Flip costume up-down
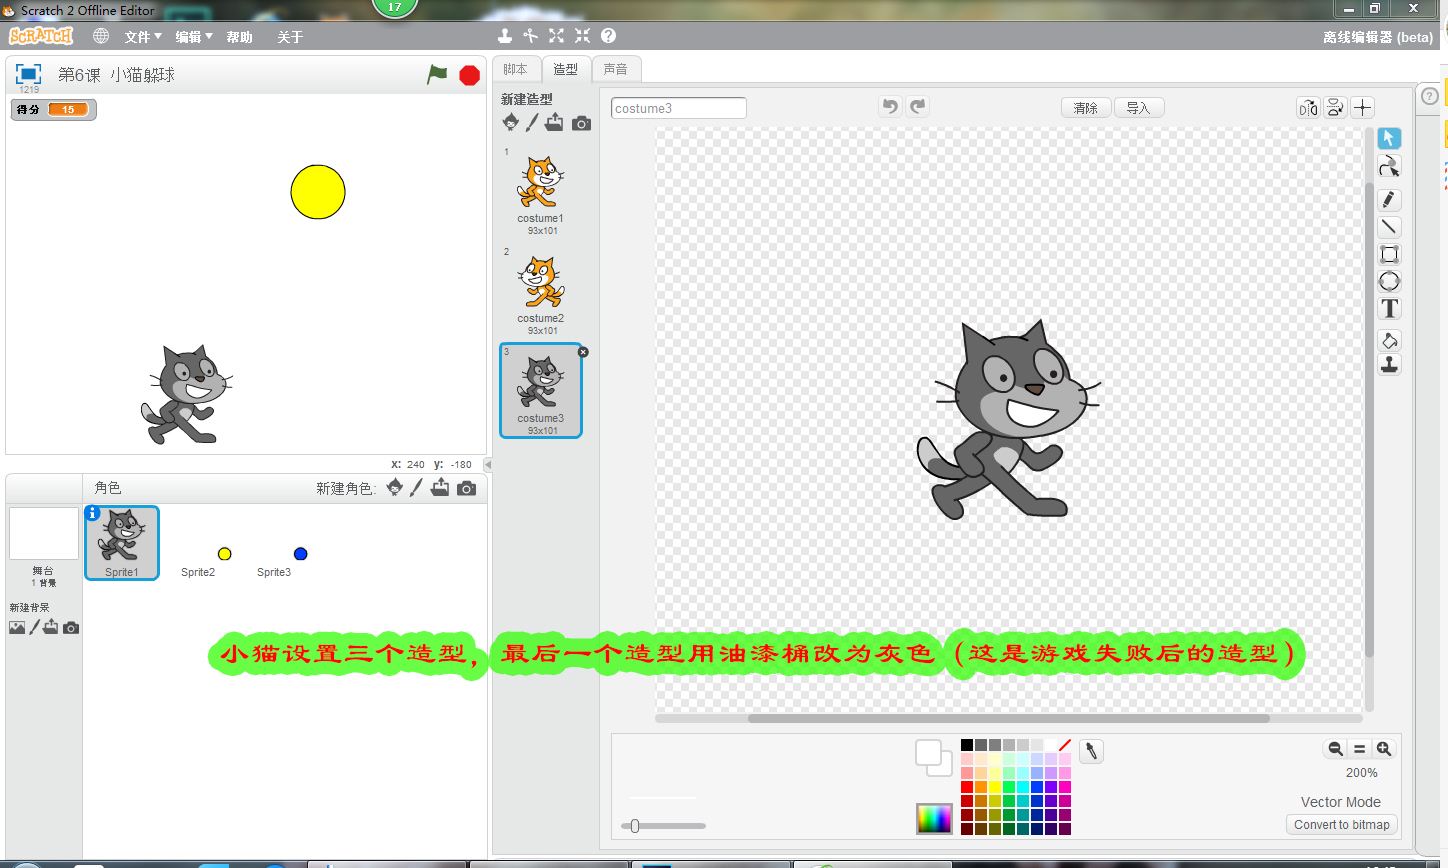Image resolution: width=1448 pixels, height=868 pixels. (1335, 108)
